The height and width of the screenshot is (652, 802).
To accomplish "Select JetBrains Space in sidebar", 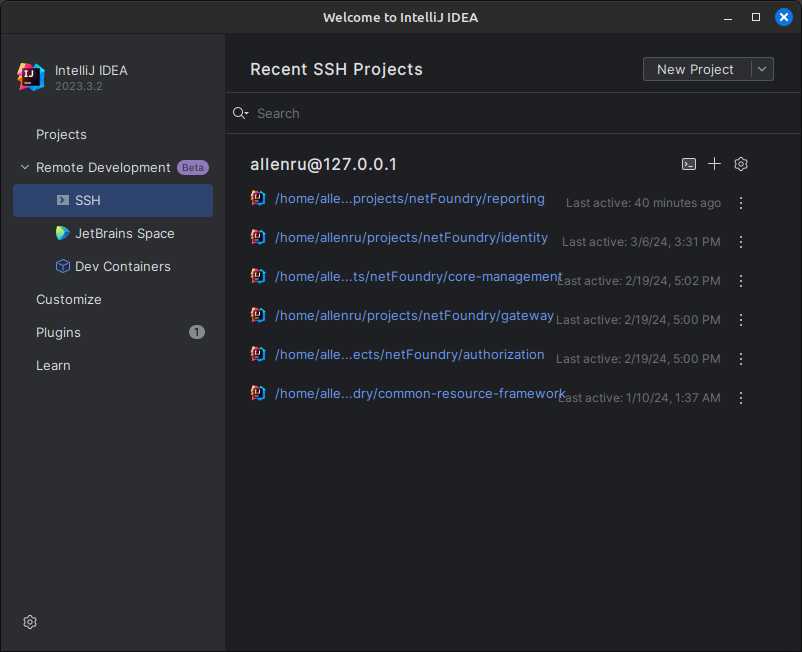I will pos(124,233).
